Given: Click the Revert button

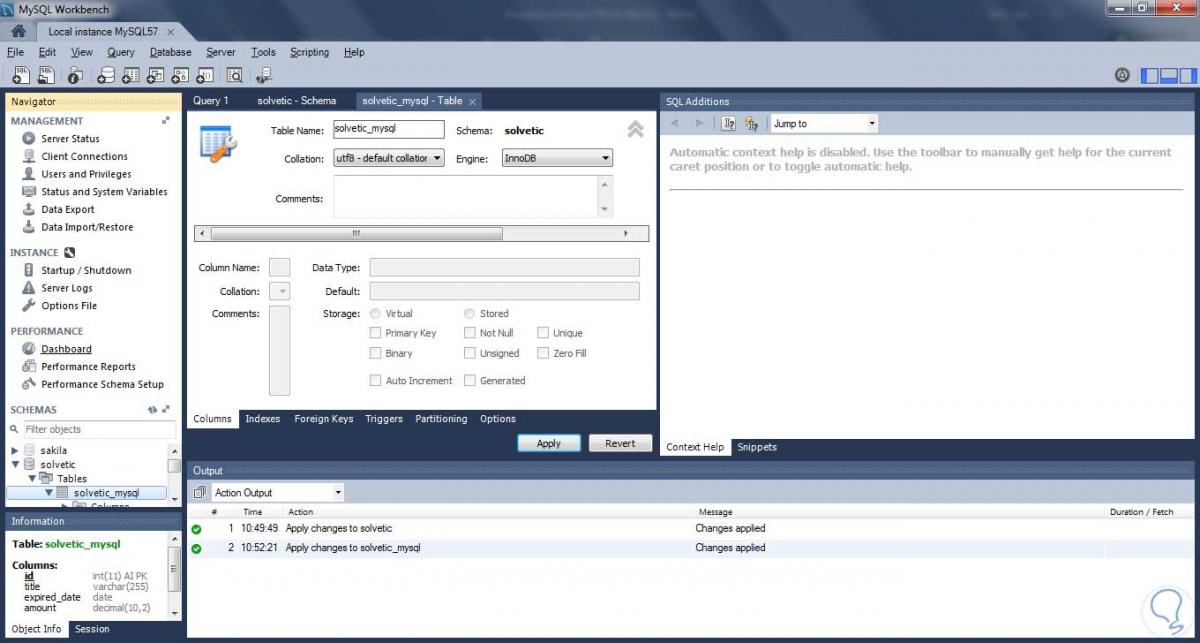Looking at the screenshot, I should 620,443.
